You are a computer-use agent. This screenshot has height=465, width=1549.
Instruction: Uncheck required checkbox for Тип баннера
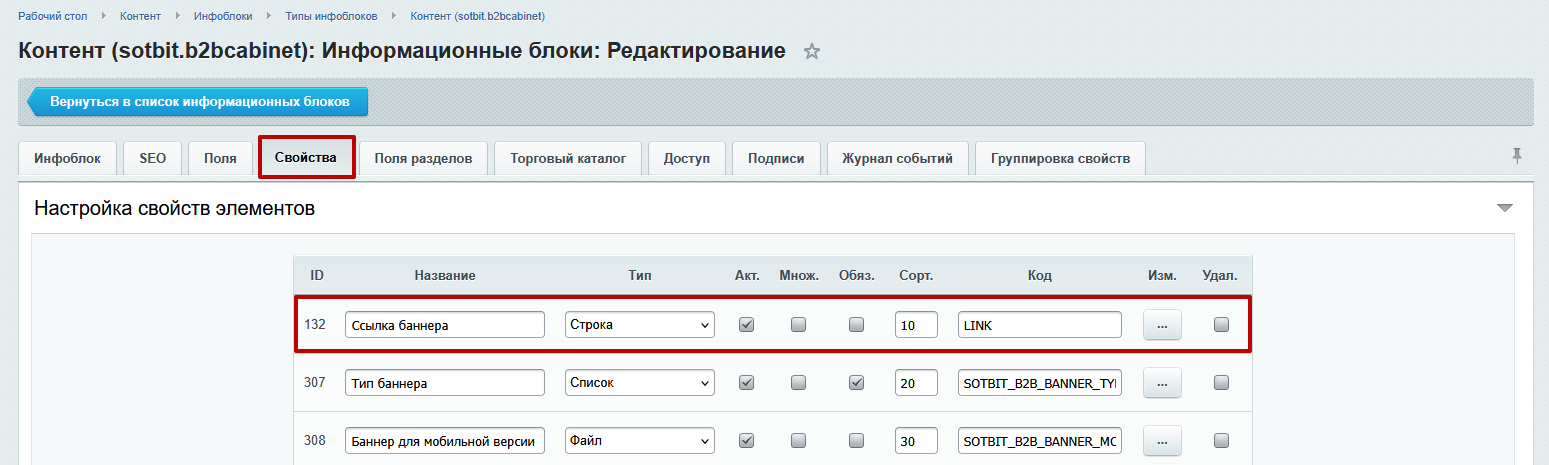coord(856,382)
